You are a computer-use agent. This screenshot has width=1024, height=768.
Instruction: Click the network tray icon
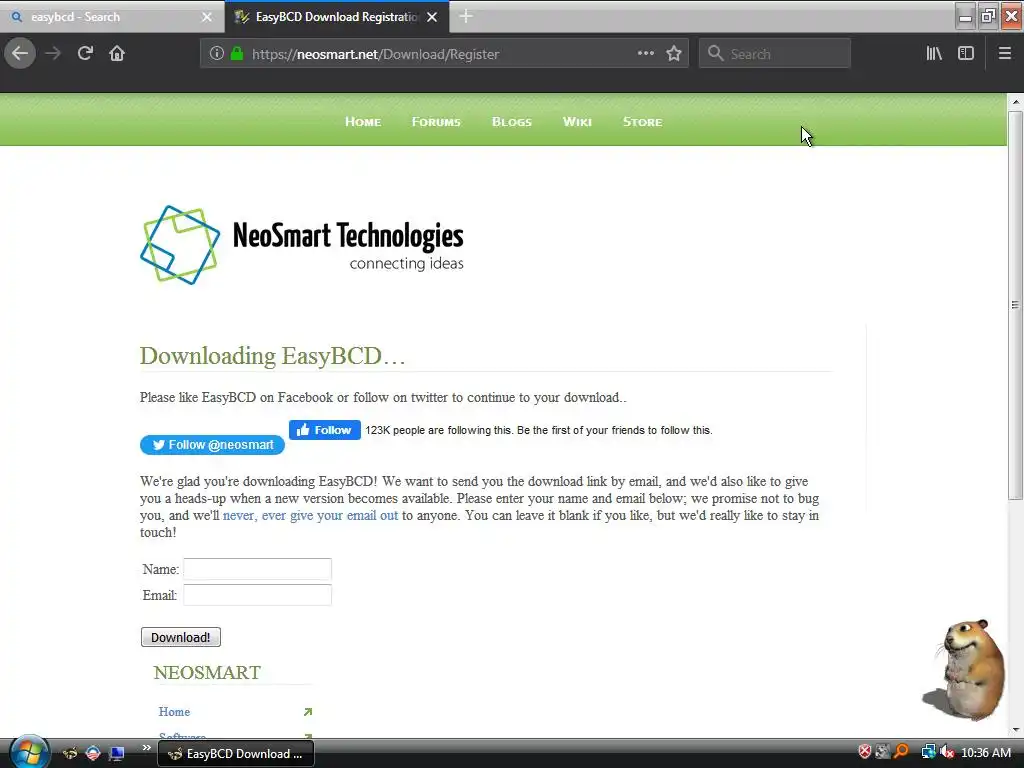pyautogui.click(x=928, y=752)
